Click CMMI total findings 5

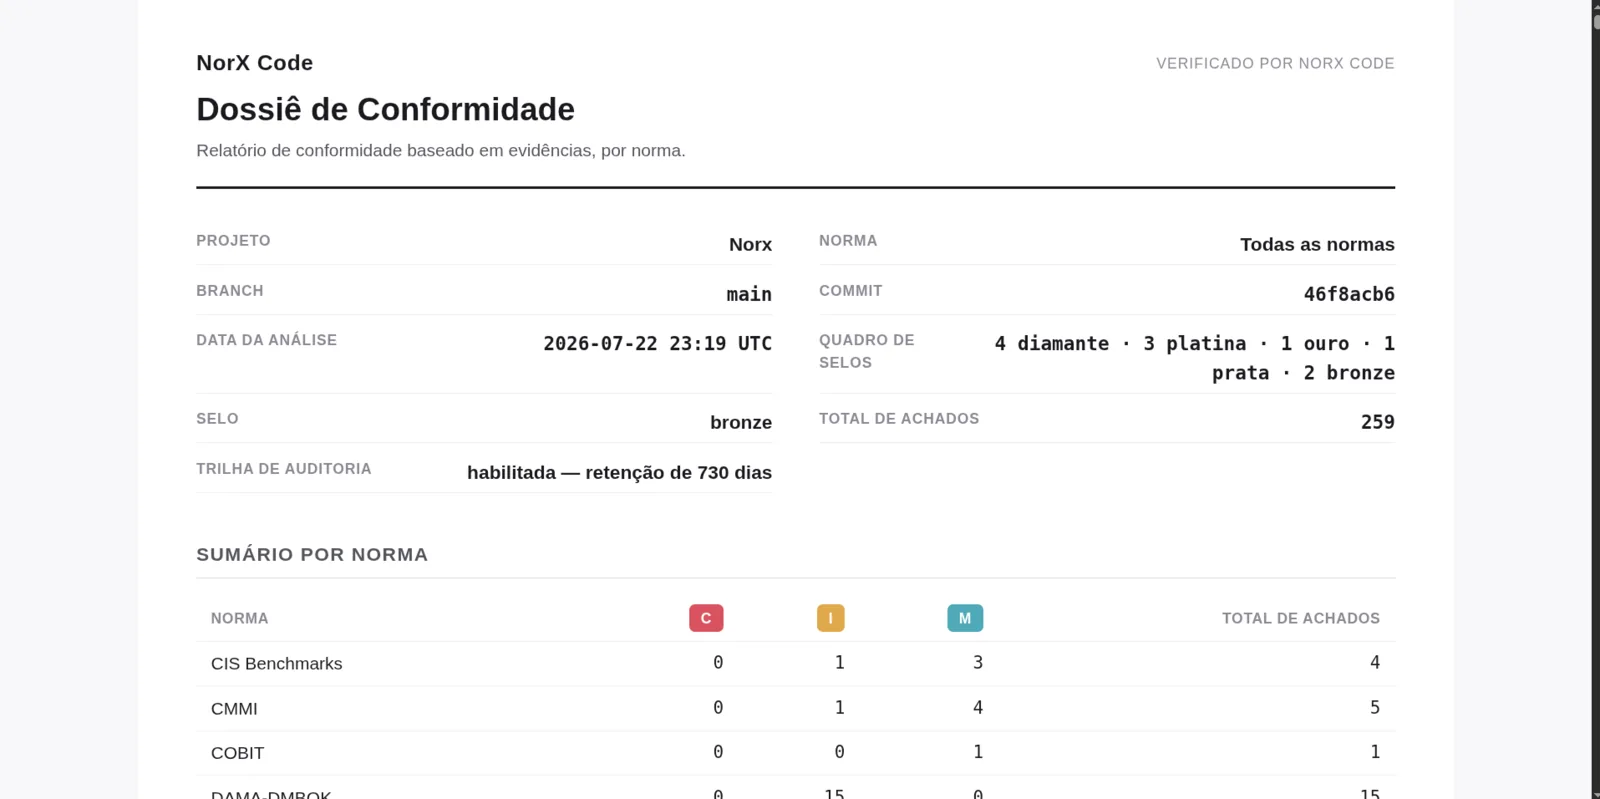pyautogui.click(x=1375, y=708)
